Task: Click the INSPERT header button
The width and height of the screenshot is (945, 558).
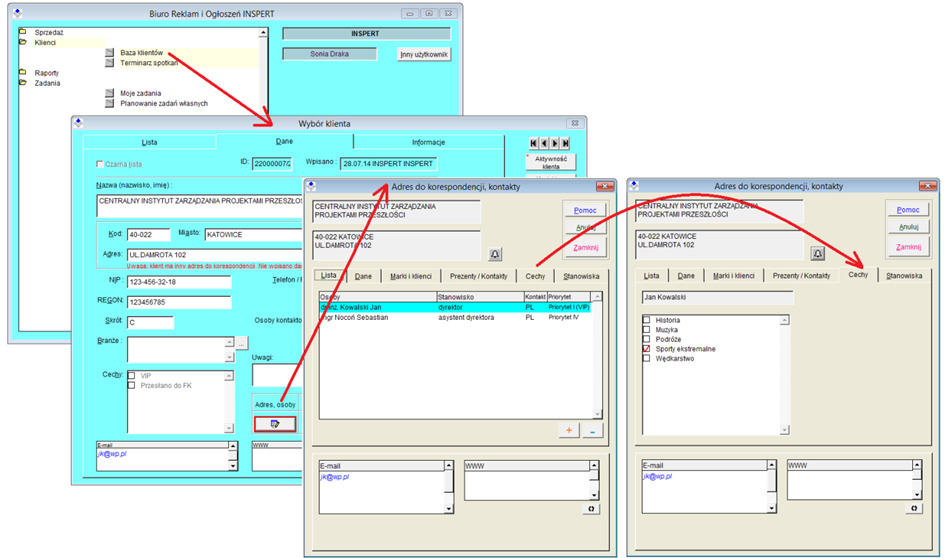Action: 366,34
